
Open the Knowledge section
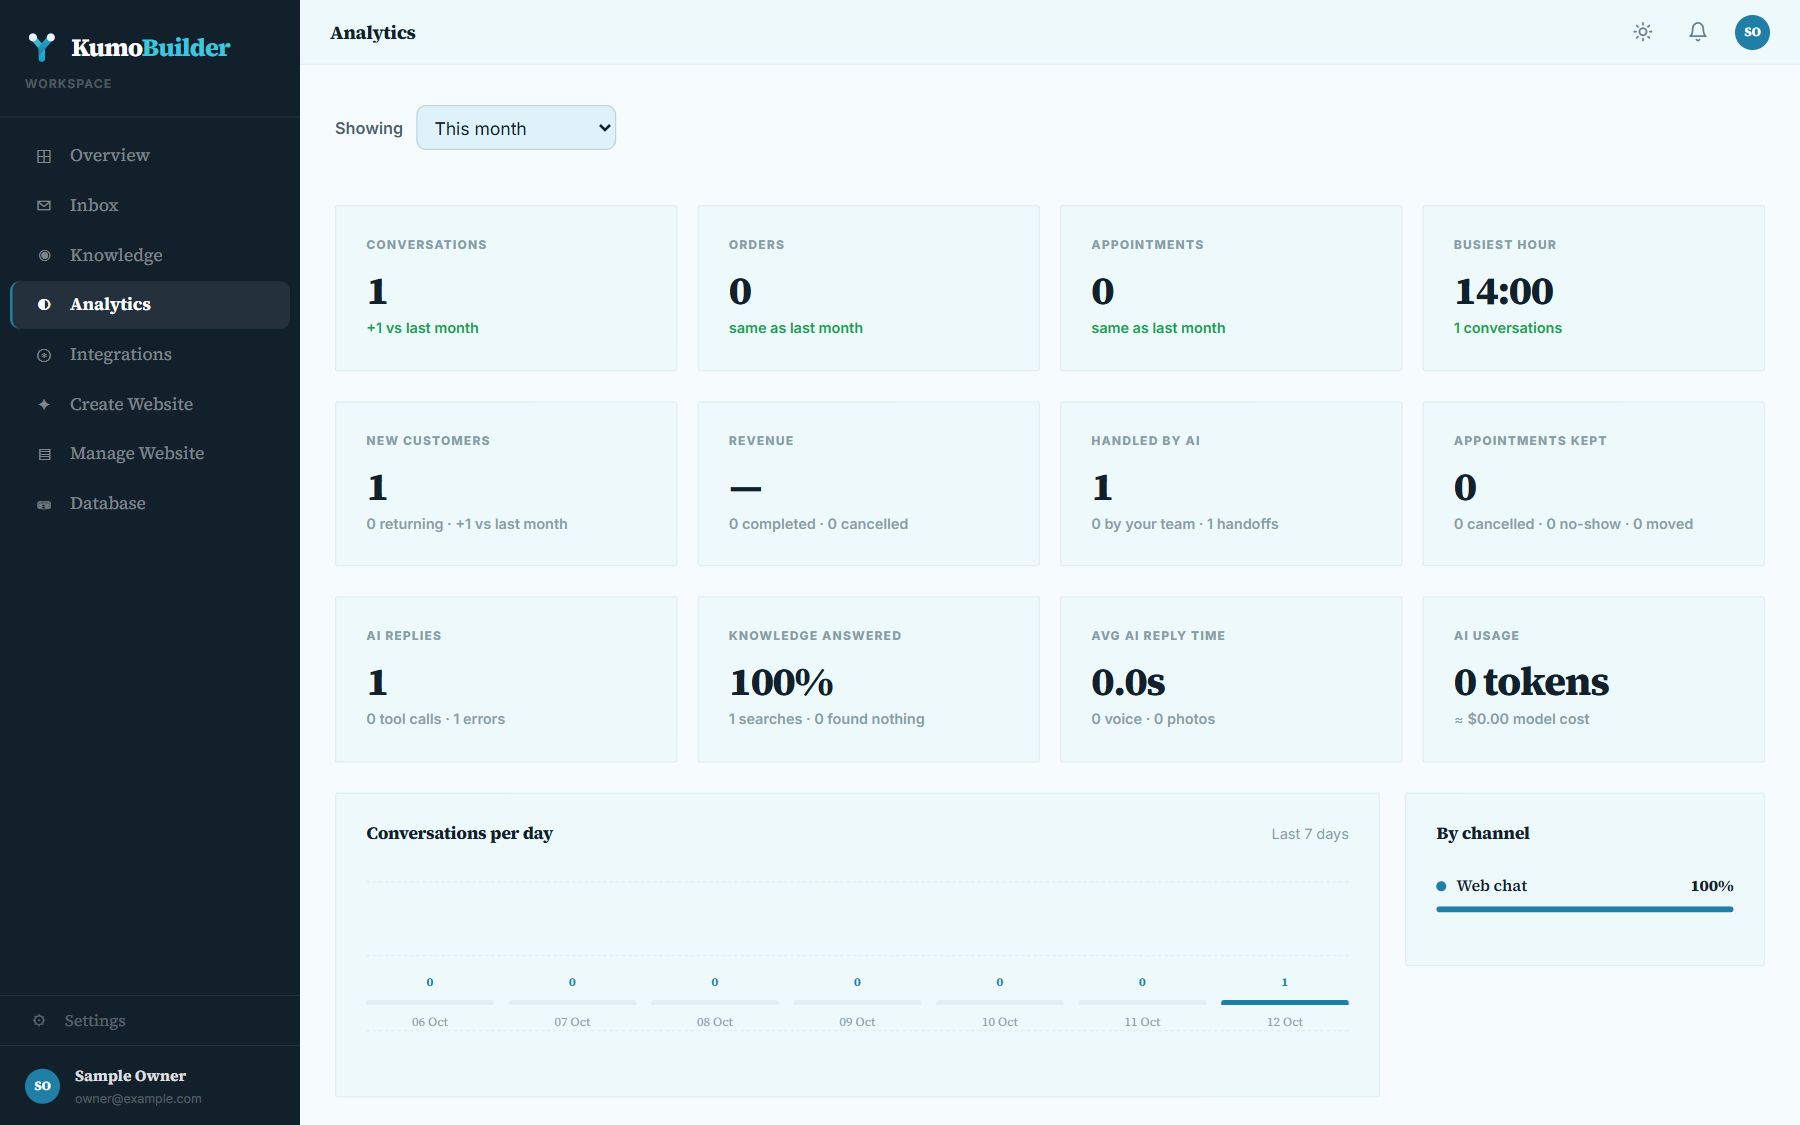tap(150, 255)
